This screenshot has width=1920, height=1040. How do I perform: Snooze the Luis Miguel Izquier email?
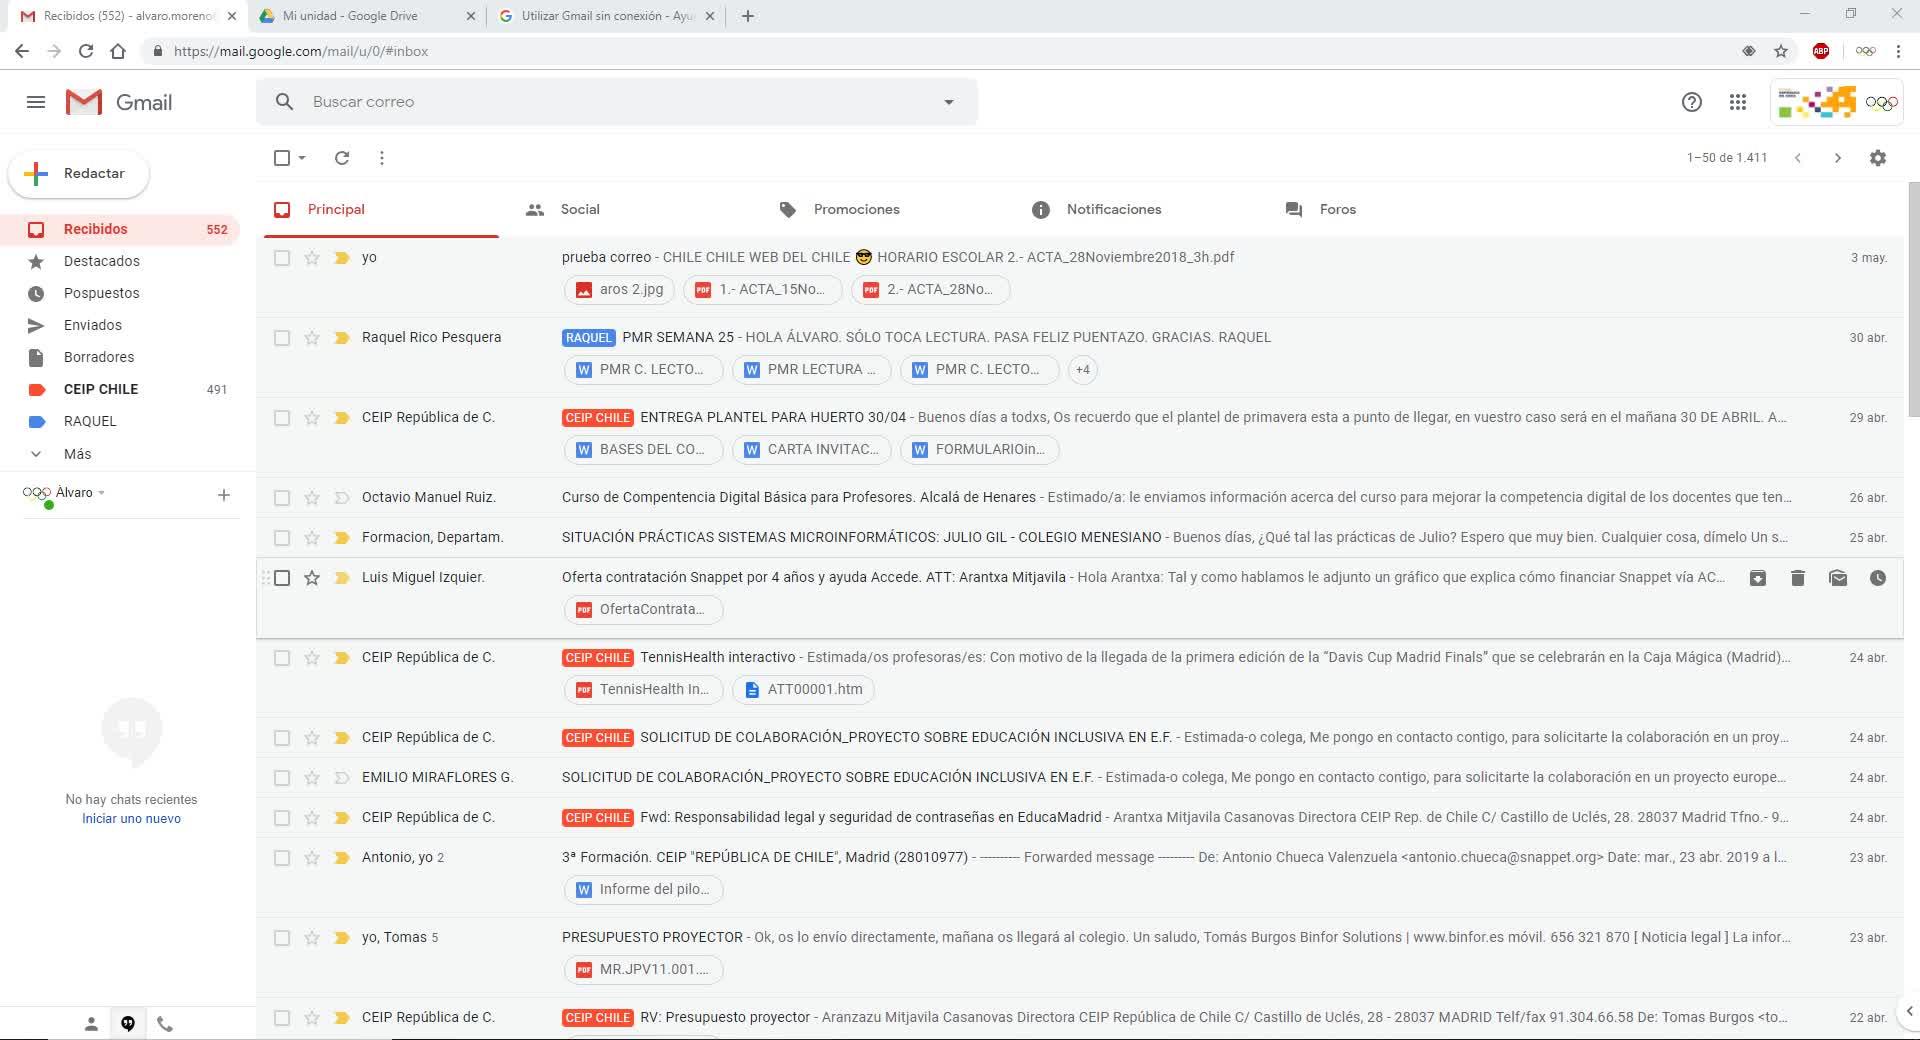click(x=1878, y=578)
